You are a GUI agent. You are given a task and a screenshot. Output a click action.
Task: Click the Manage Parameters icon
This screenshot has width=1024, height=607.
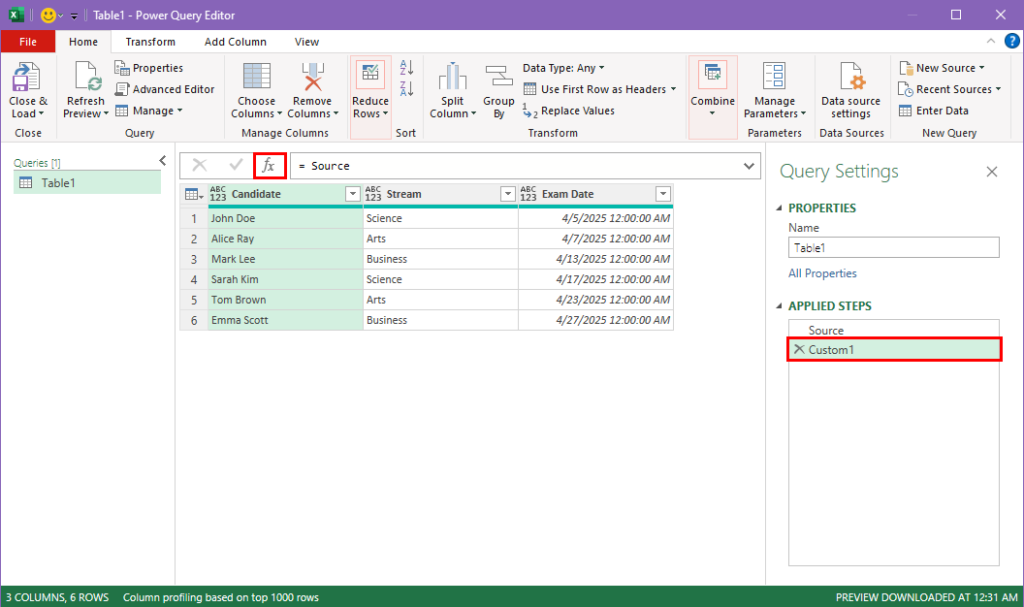pyautogui.click(x=775, y=76)
